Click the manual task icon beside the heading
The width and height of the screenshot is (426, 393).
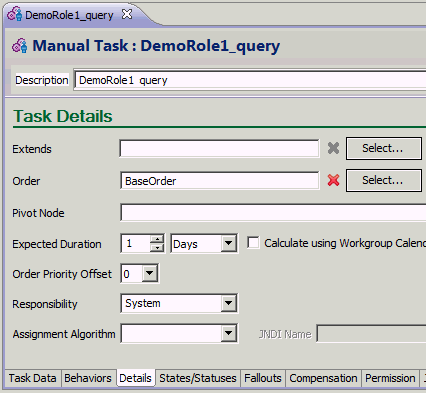[x=20, y=46]
